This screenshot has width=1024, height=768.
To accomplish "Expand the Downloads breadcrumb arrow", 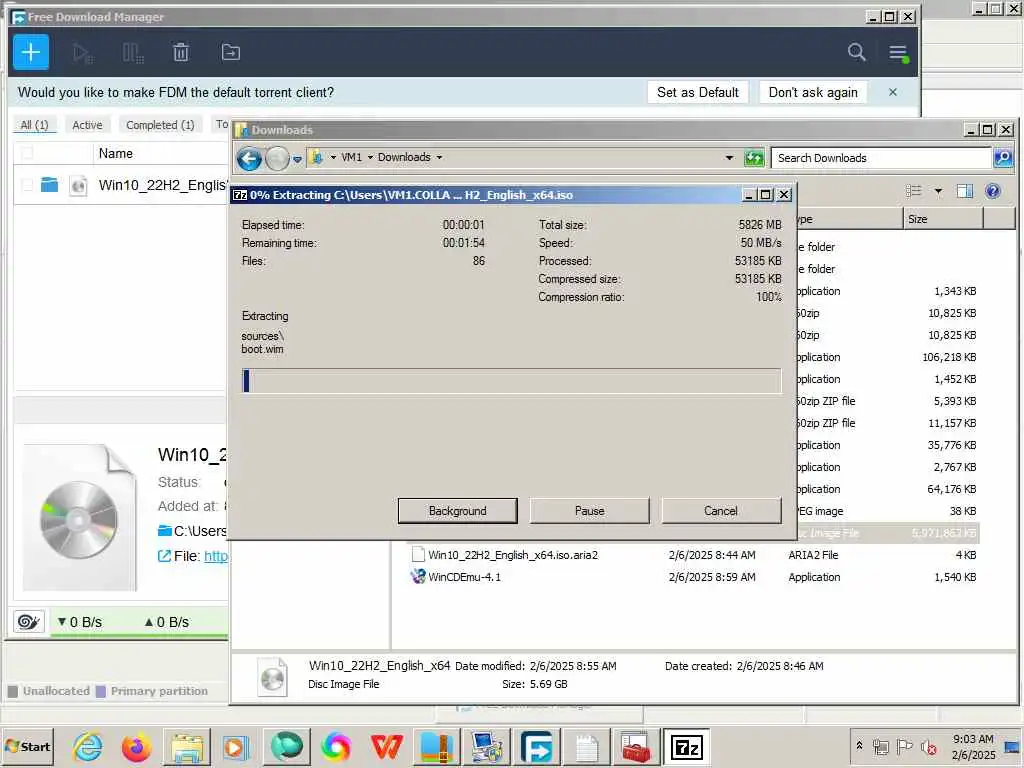I will pos(439,157).
